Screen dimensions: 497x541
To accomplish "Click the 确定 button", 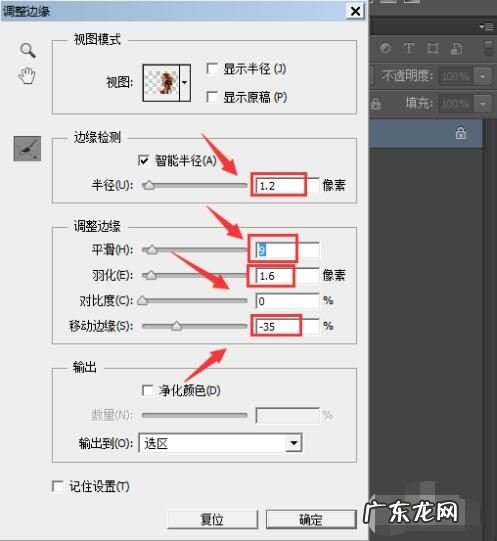I will [x=311, y=519].
